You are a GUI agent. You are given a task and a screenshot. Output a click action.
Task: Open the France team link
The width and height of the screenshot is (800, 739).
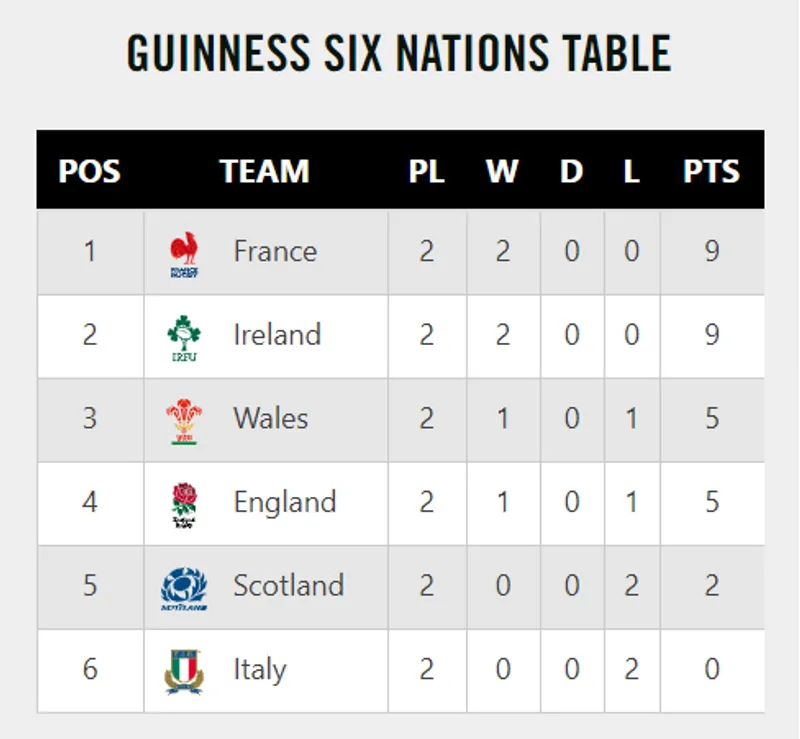[x=275, y=251]
